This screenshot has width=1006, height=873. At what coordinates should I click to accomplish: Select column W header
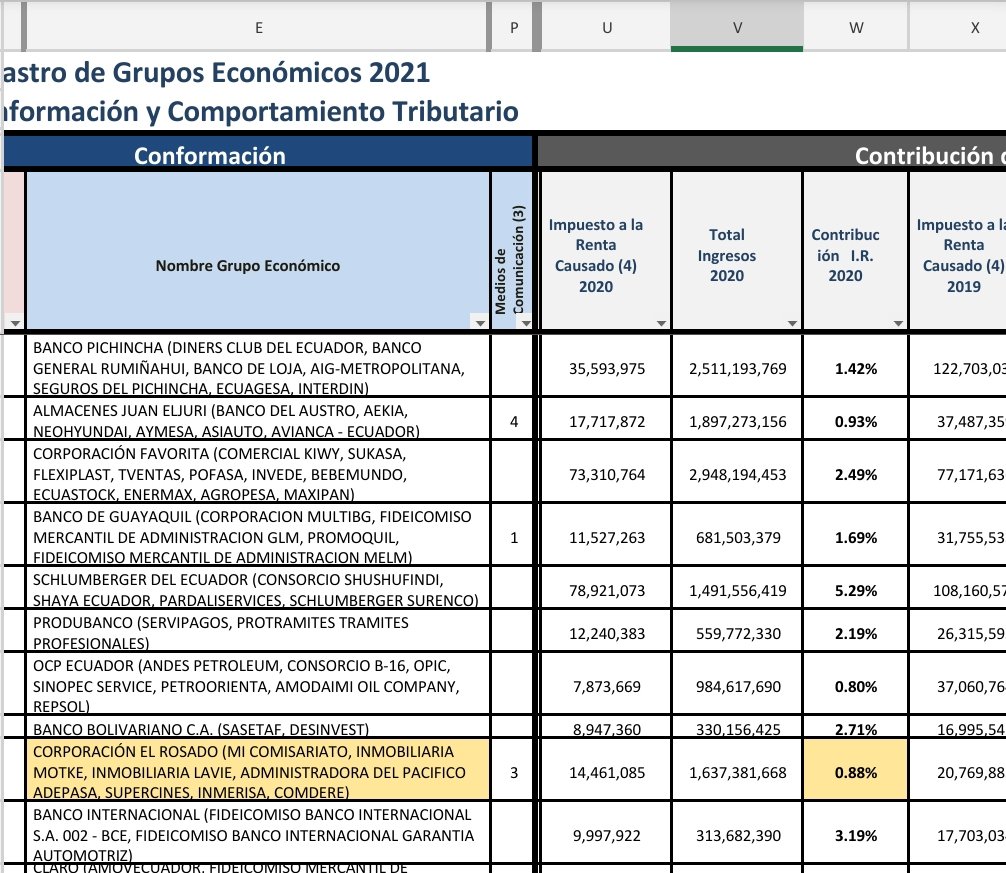click(856, 27)
